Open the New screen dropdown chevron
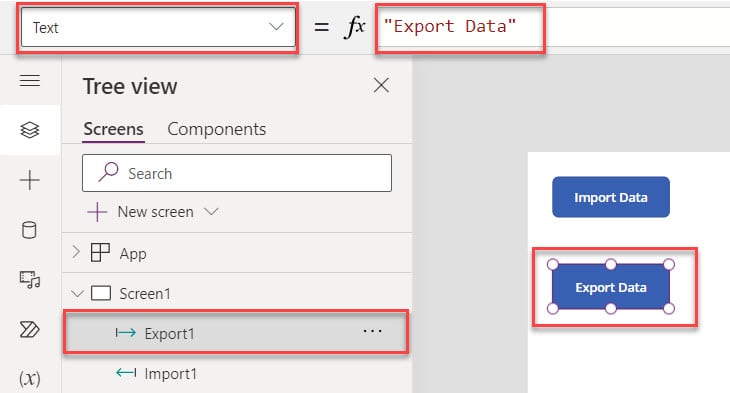The image size is (730, 393). pos(211,212)
